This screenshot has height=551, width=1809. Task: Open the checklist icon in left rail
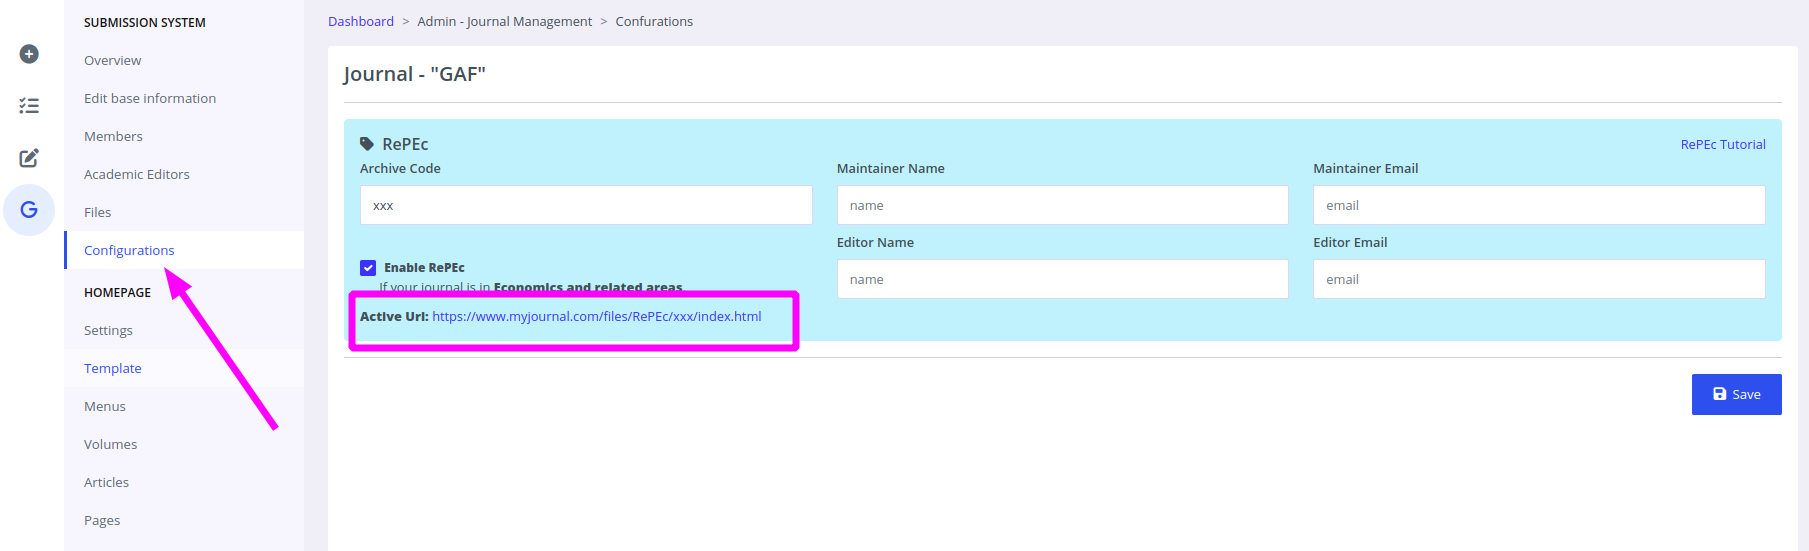coord(29,106)
